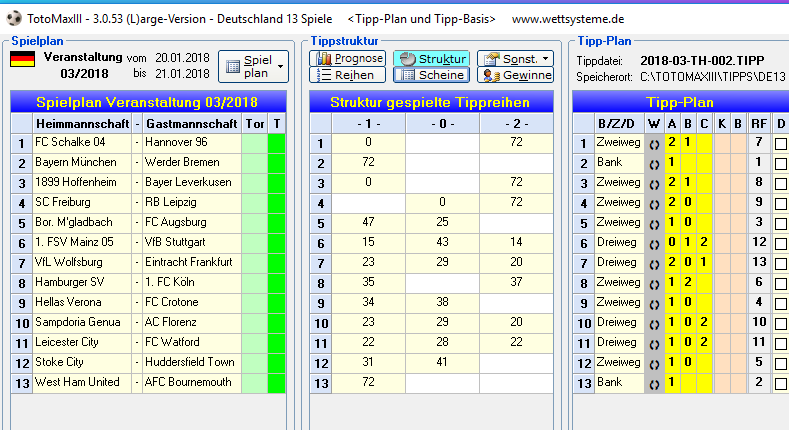
Task: Tick the D checkbox in Tipp-Plan row 8
Action: 780,284
